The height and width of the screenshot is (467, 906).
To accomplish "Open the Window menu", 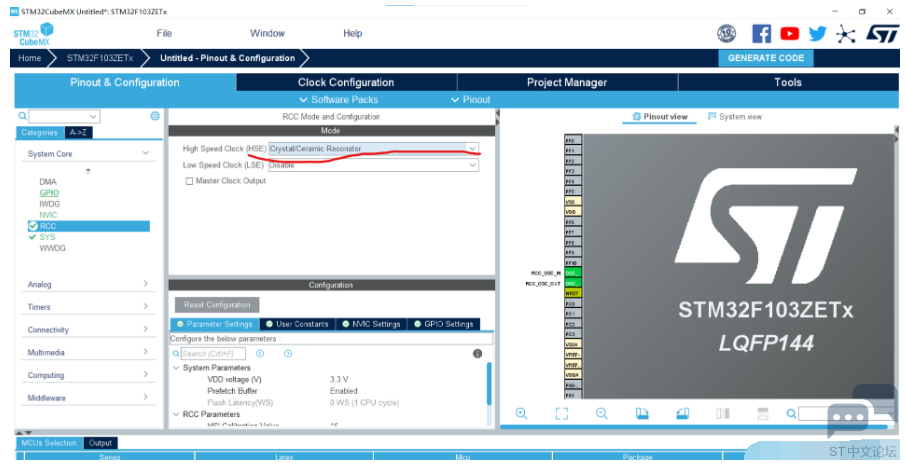I will click(x=267, y=34).
